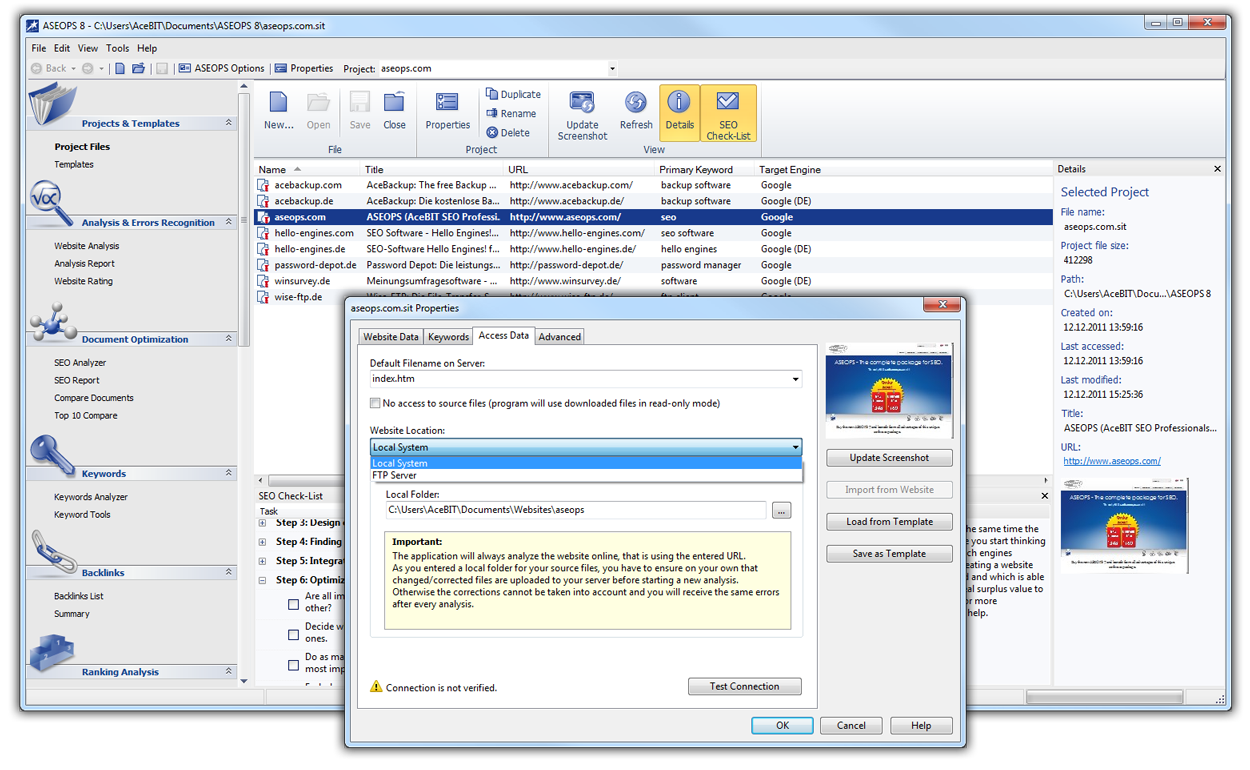Click the Ranking Analysis podium icon

(51, 653)
